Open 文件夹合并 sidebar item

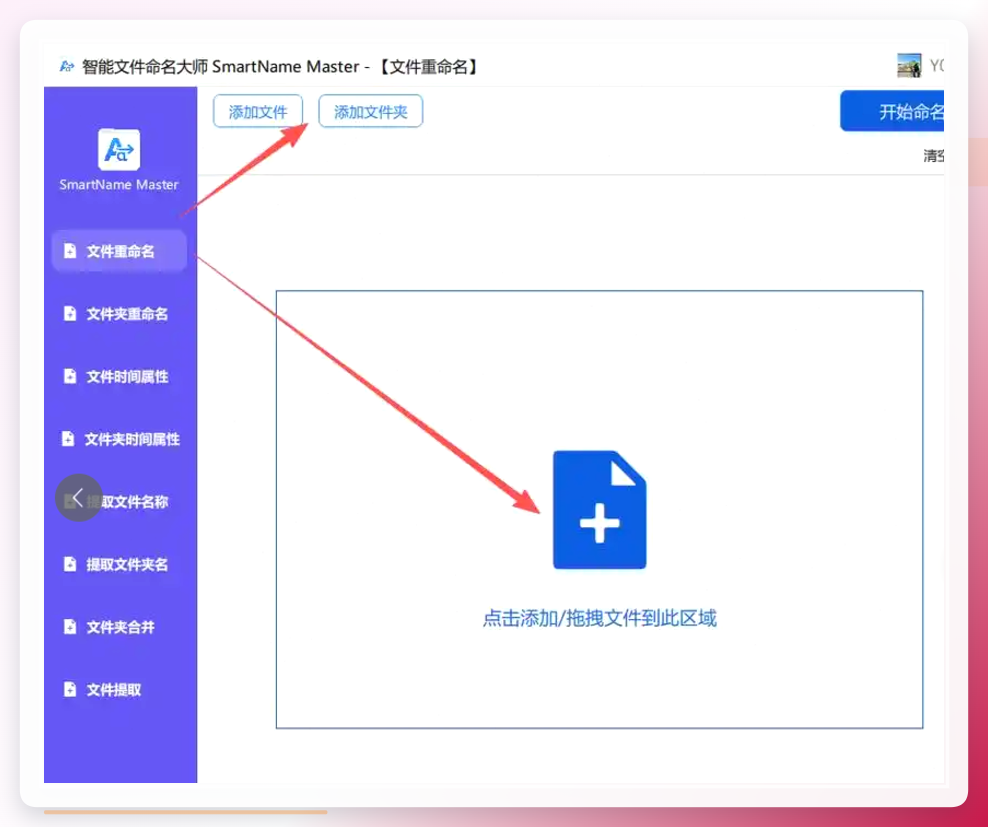click(x=119, y=627)
